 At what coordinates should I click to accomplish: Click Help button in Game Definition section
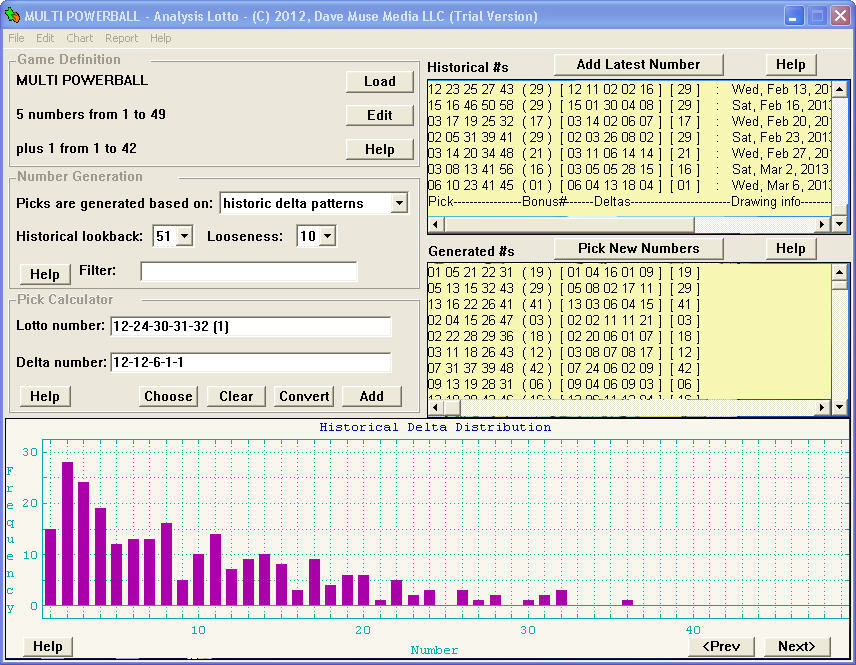point(379,149)
